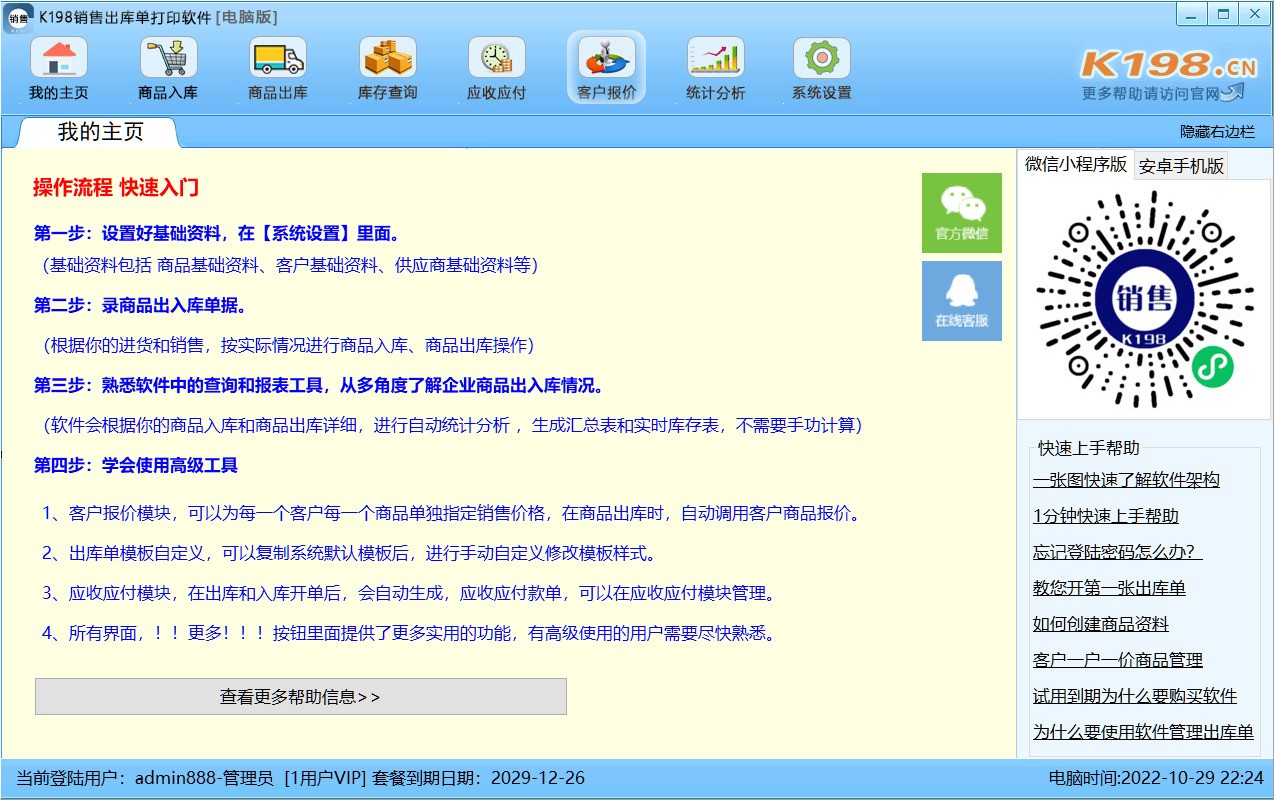
Task: Open 系统设置 gear icon
Action: (x=822, y=69)
